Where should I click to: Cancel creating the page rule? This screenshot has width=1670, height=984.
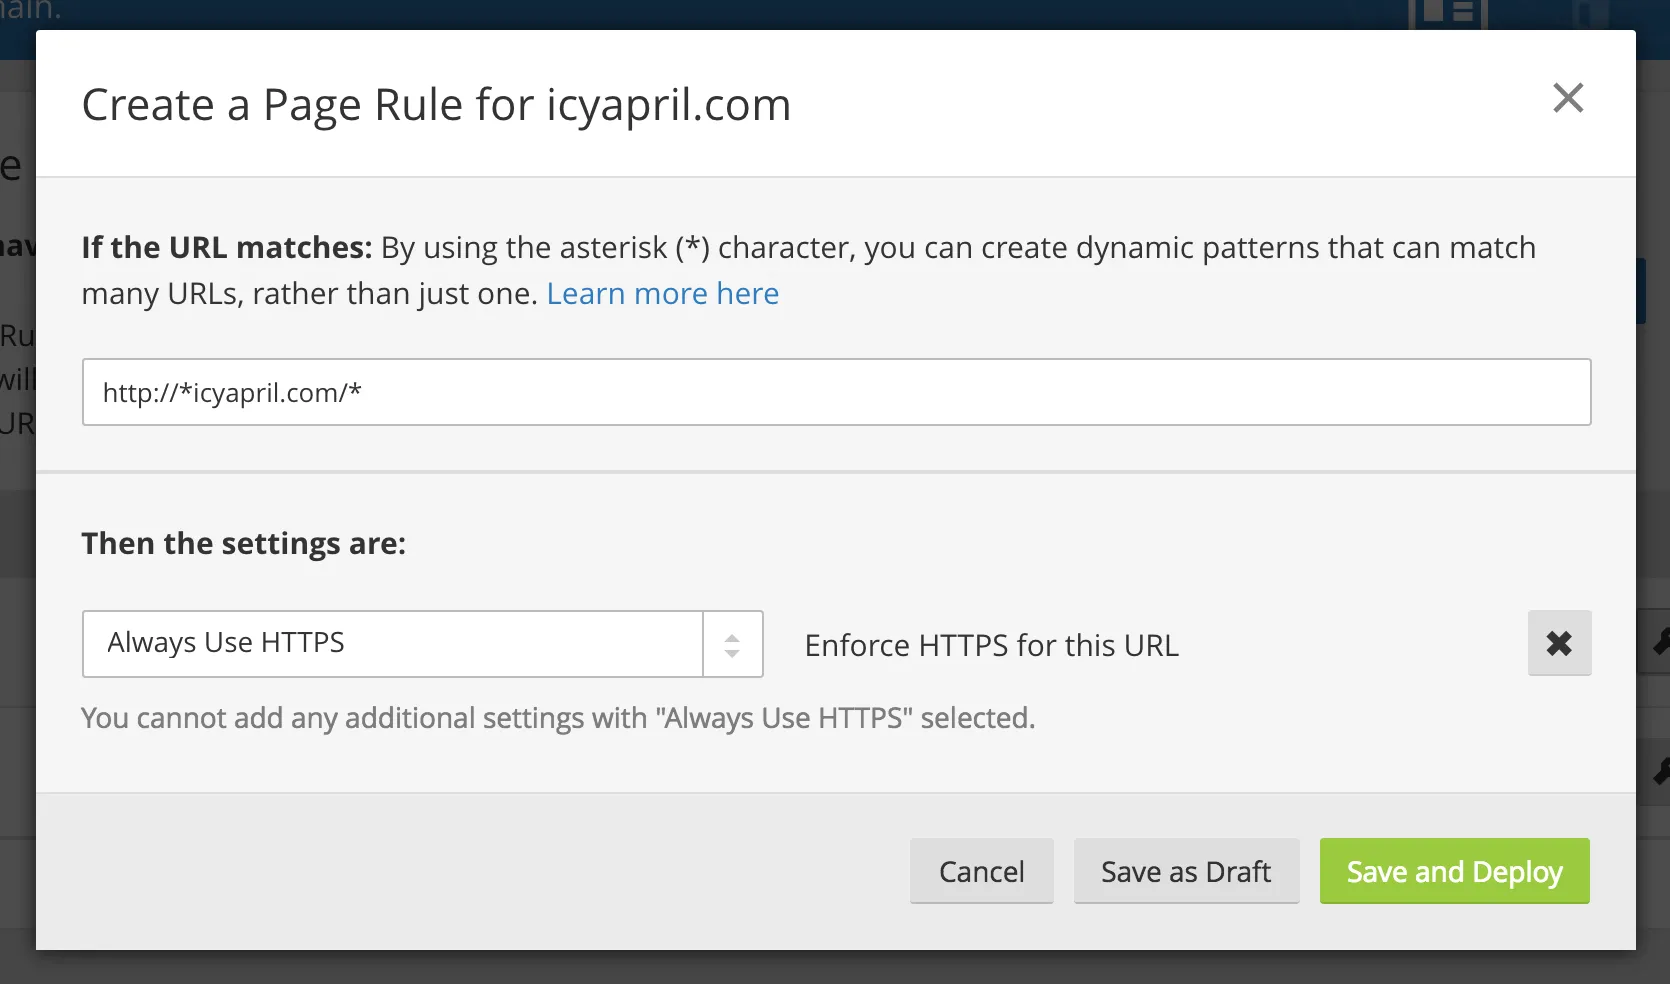(981, 871)
